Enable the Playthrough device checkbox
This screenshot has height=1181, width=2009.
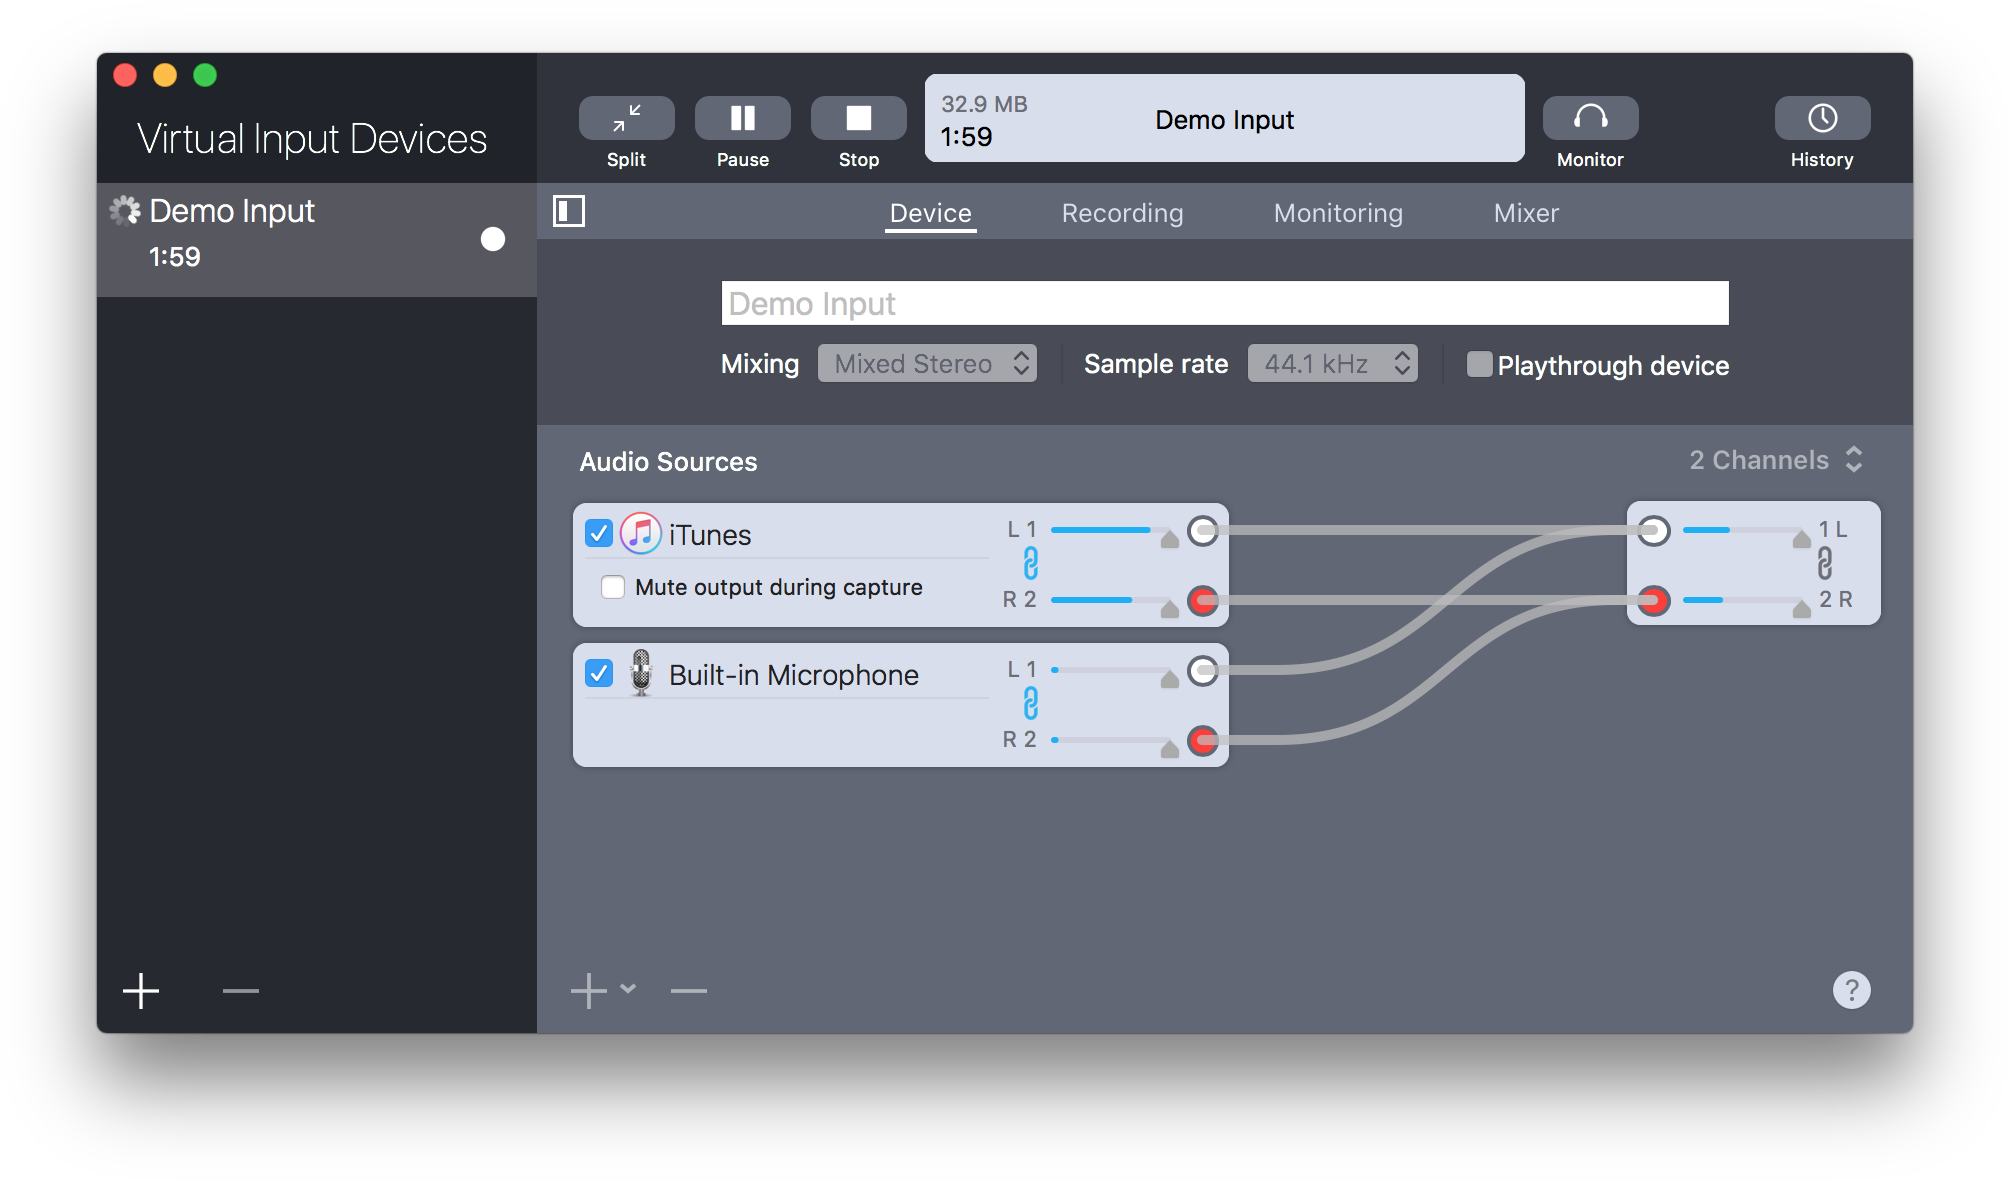click(1479, 364)
